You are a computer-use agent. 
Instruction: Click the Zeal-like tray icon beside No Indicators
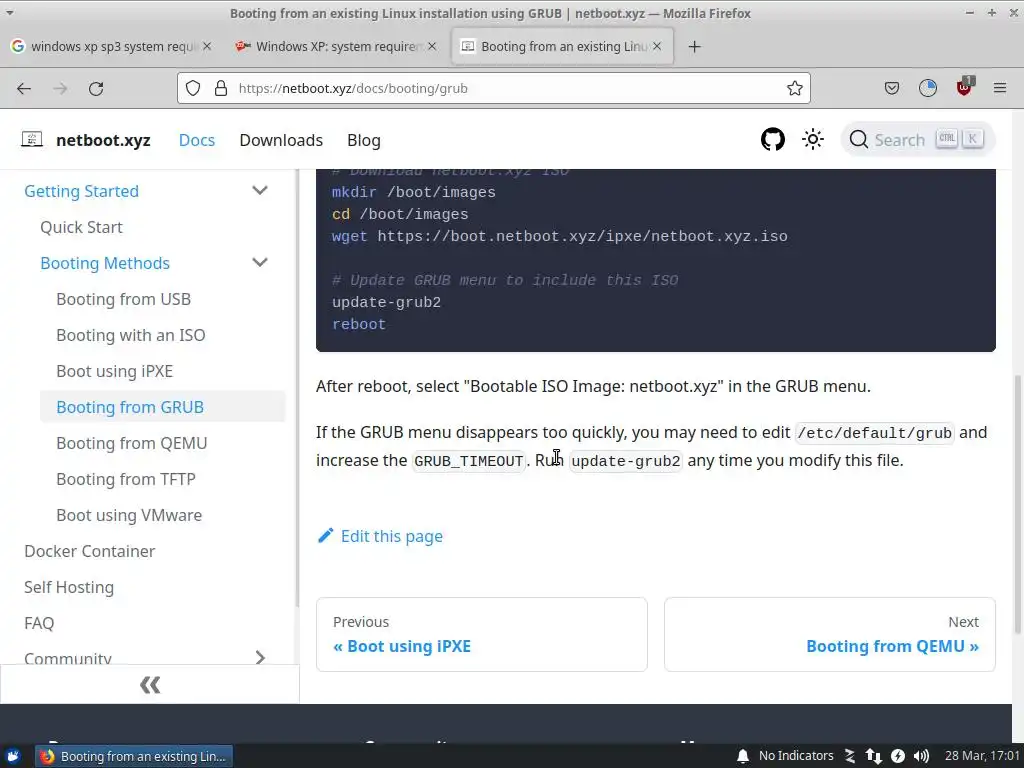[850, 756]
